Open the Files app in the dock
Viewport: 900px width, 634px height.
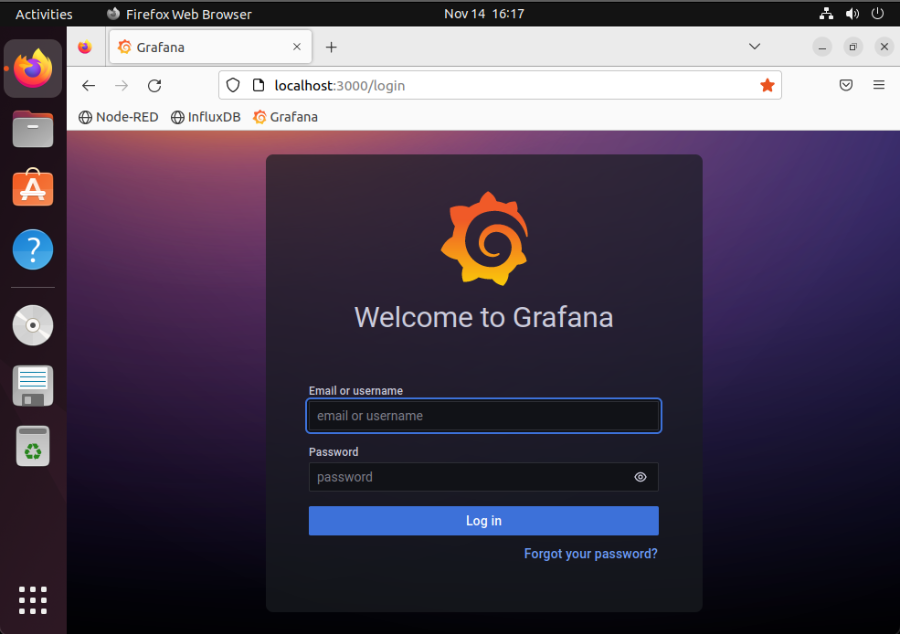point(33,129)
